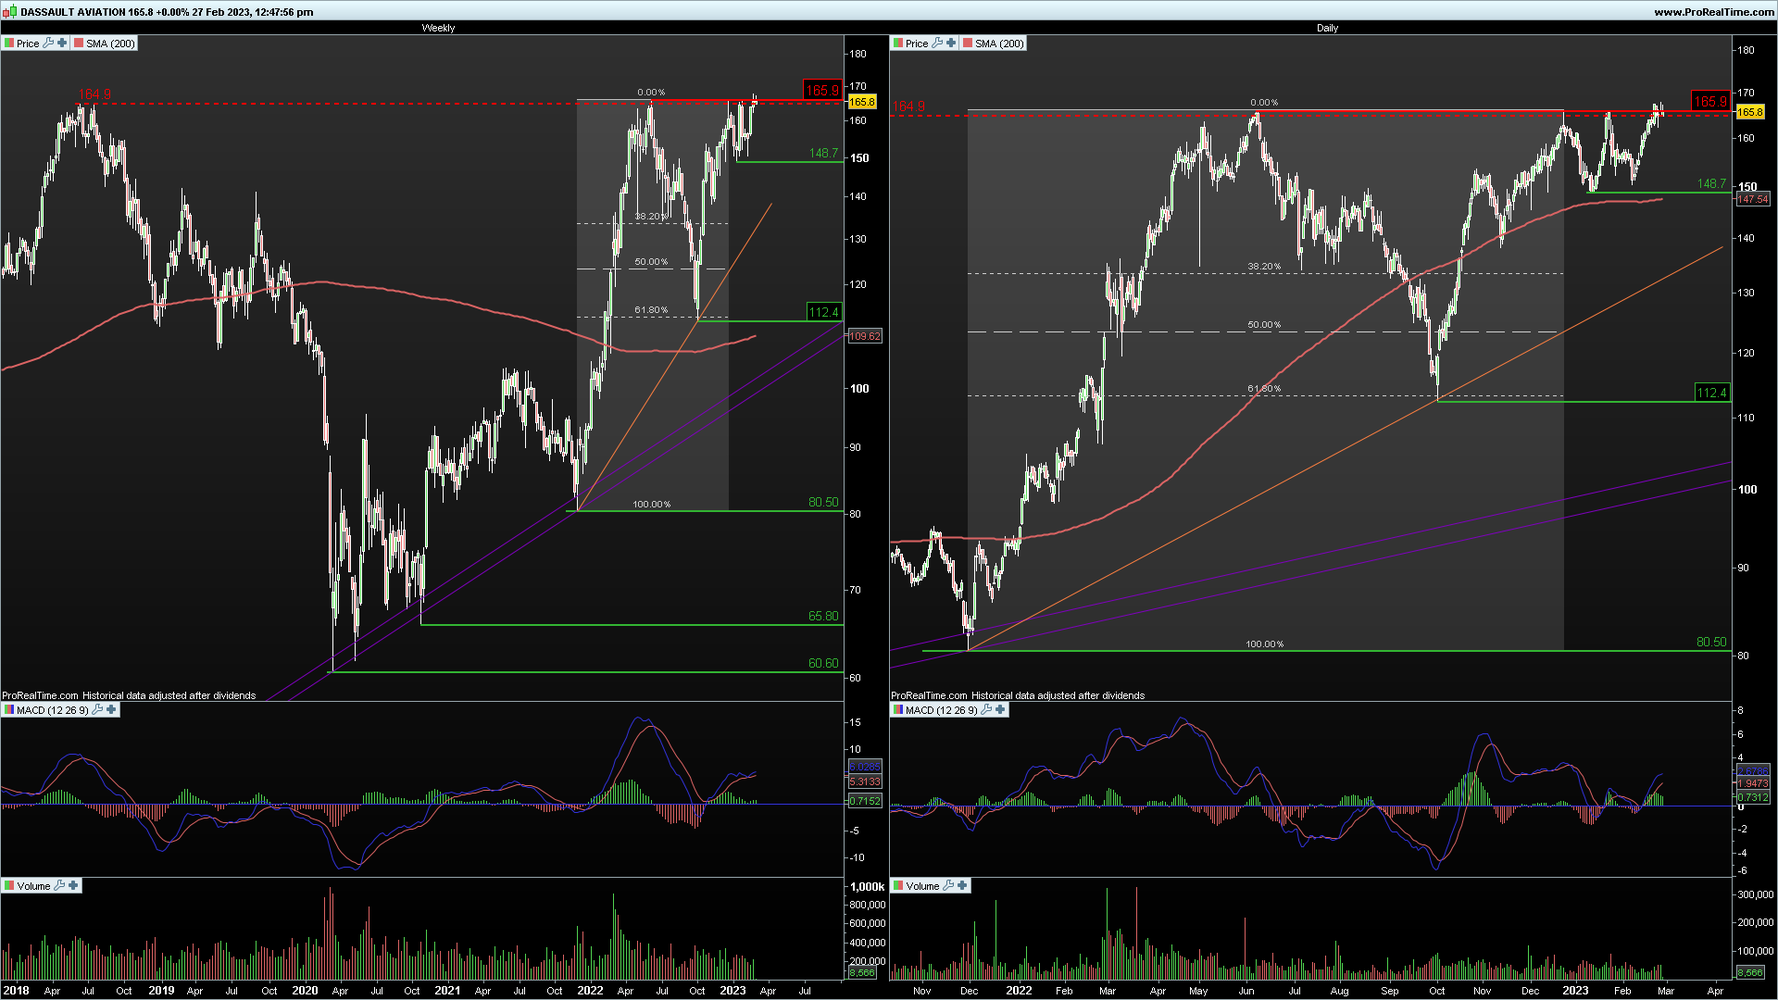The width and height of the screenshot is (1778, 1000).
Task: Click 112.4 green level label Weekly chart
Action: pos(824,312)
